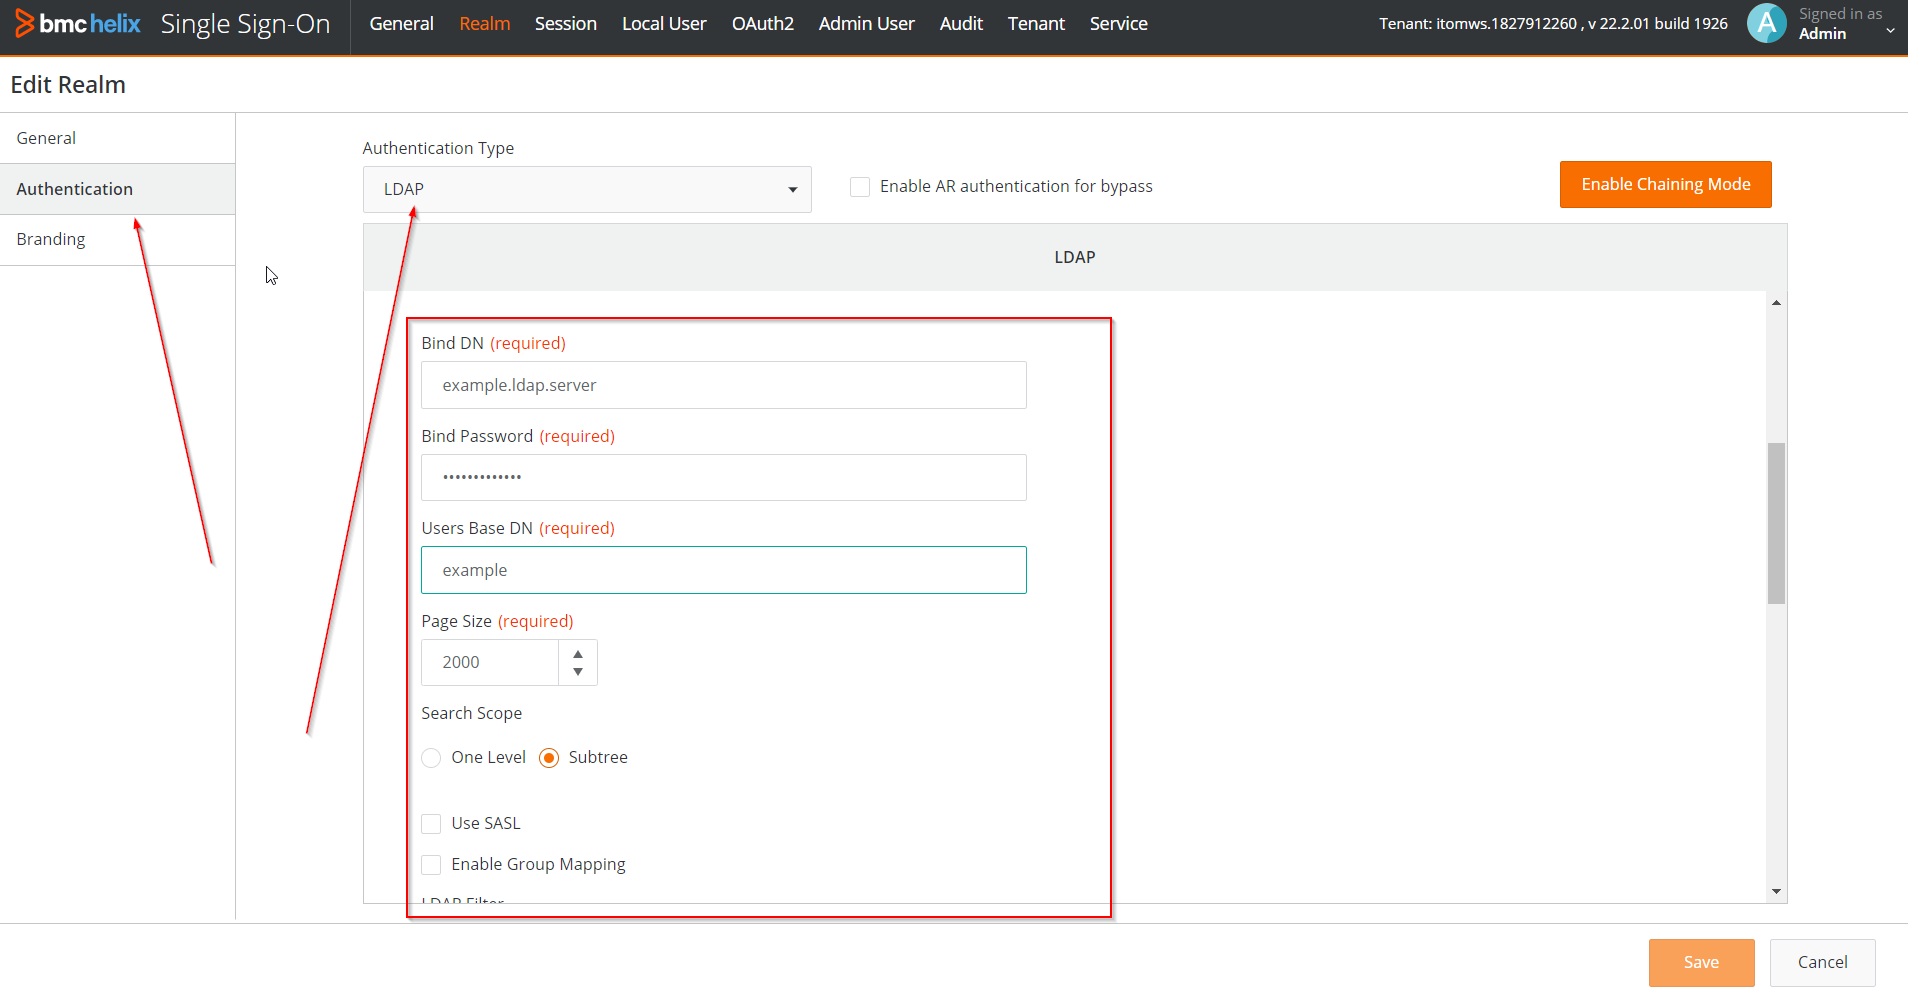
Task: Click the Users Base DN field
Action: click(723, 570)
